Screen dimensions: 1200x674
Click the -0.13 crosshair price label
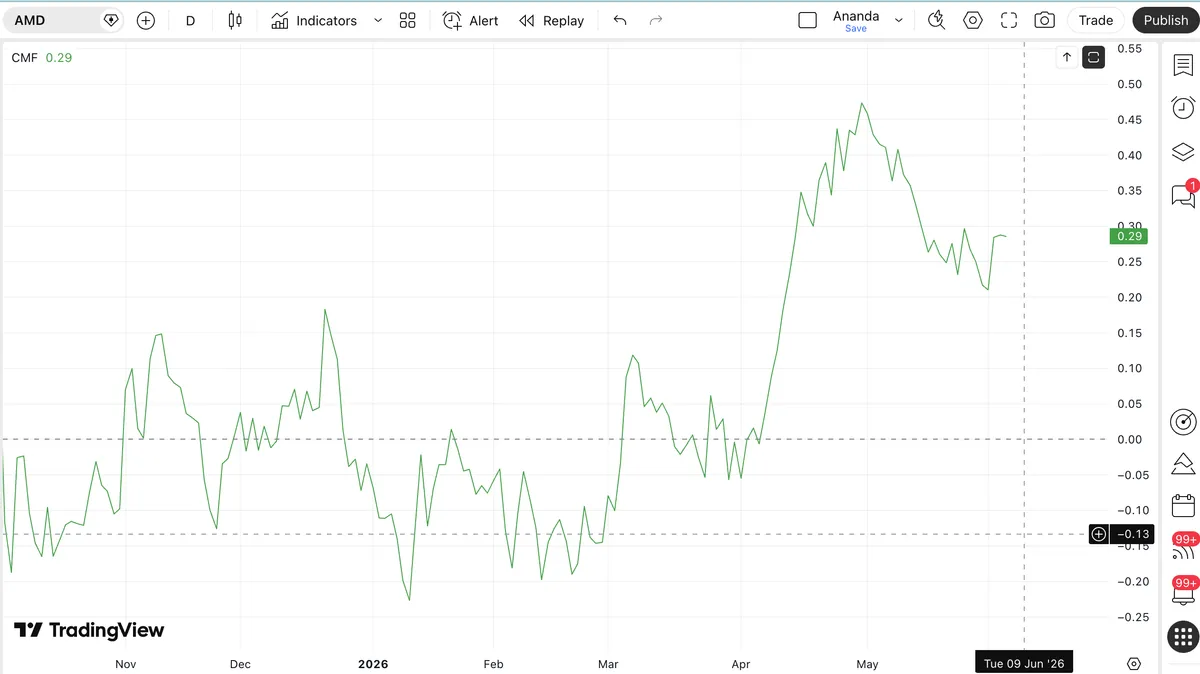(x=1133, y=534)
